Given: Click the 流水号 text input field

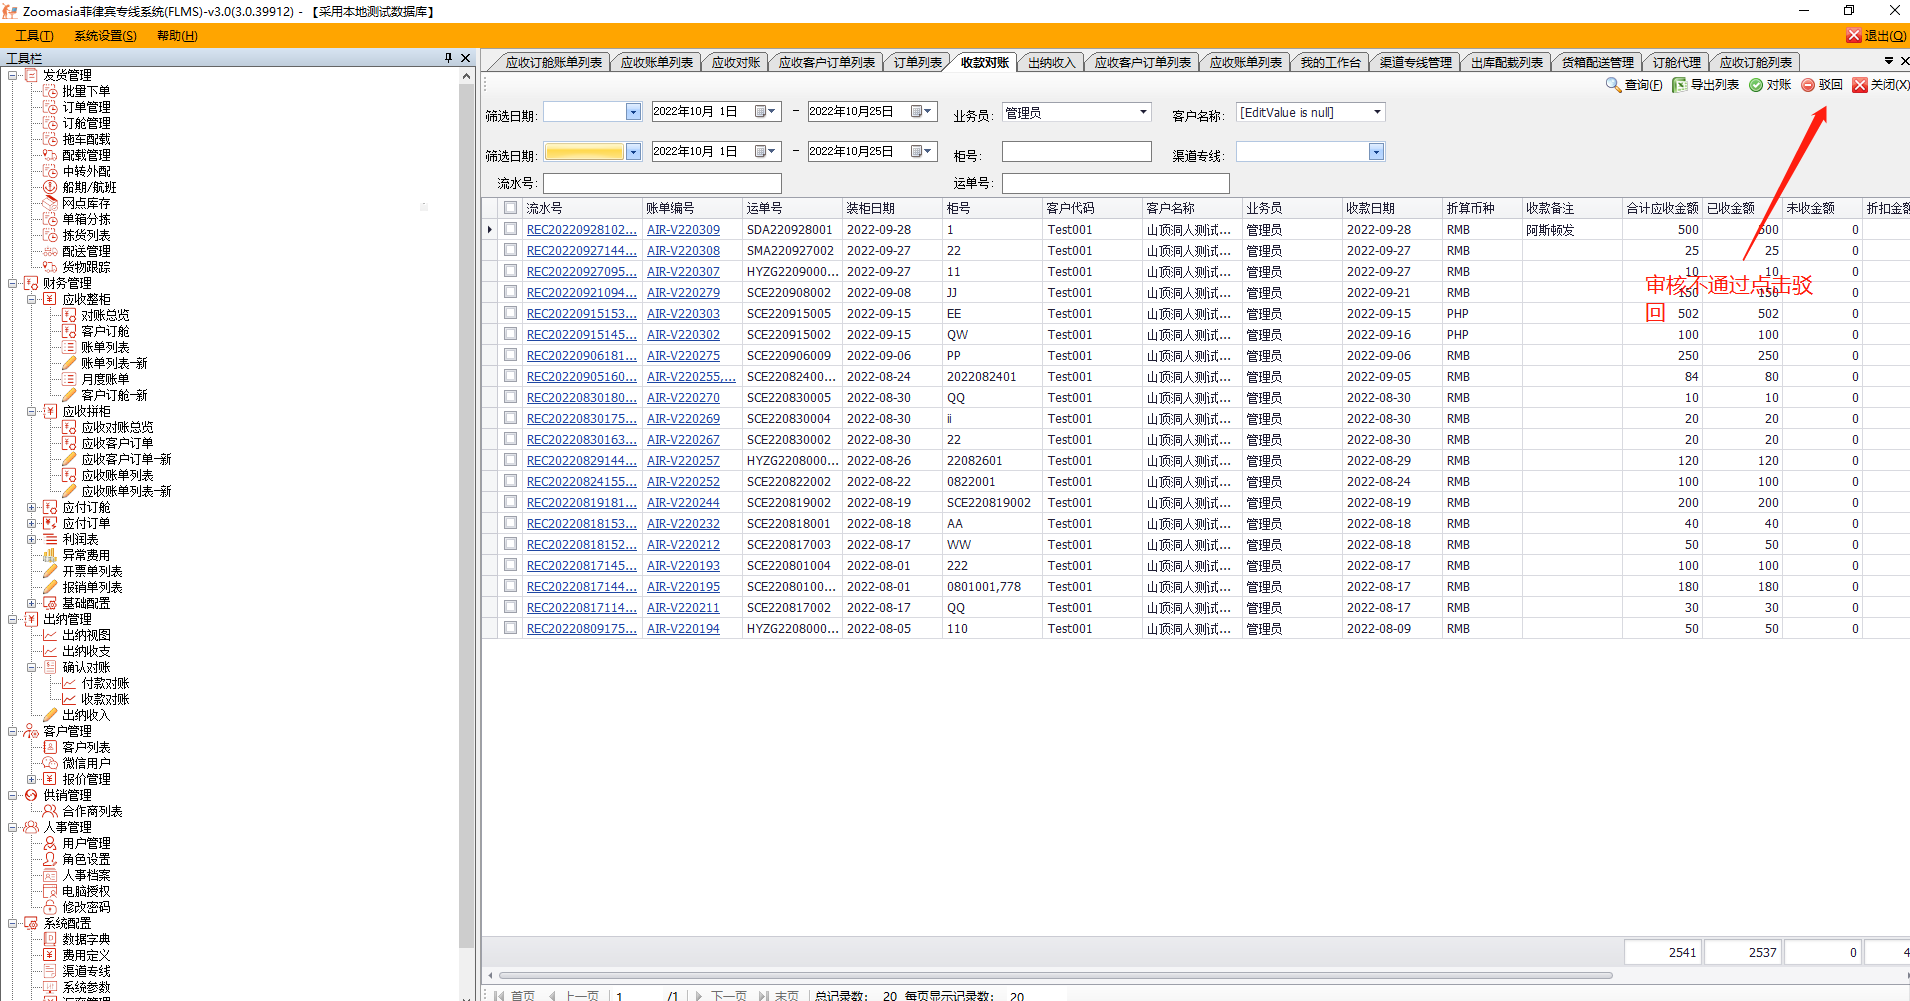Looking at the screenshot, I should (662, 184).
